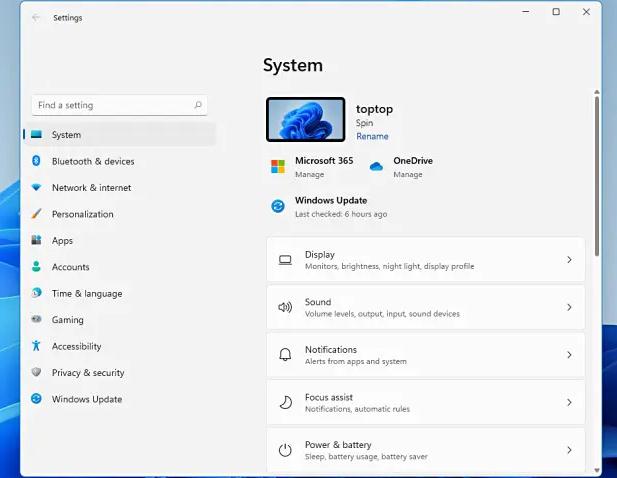Click the search magnifier icon
Screen dimensions: 617x478
point(198,105)
